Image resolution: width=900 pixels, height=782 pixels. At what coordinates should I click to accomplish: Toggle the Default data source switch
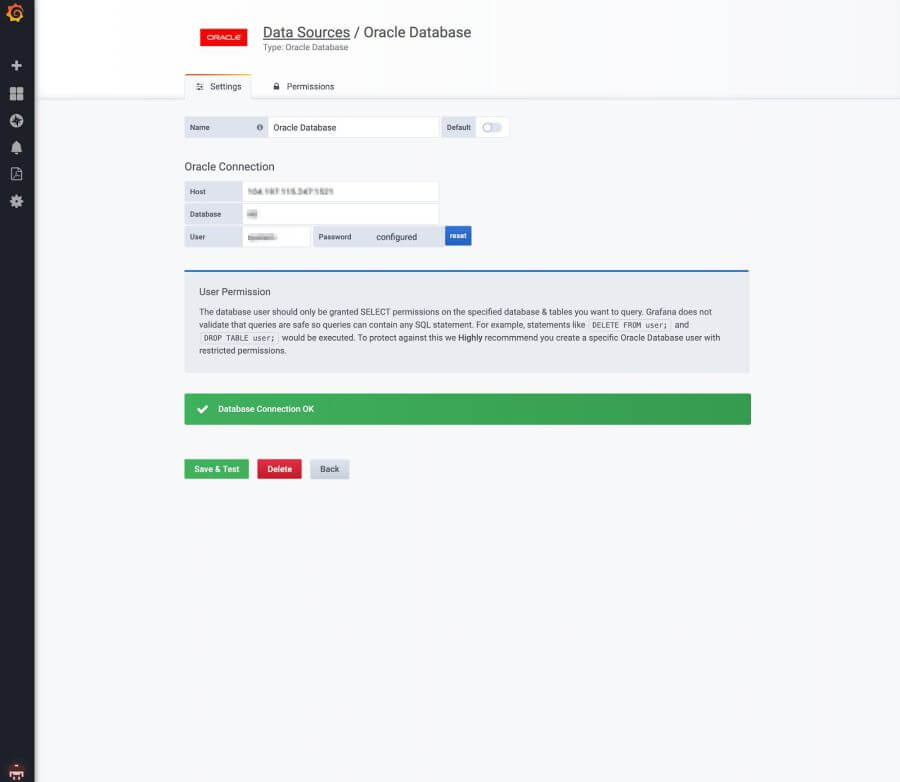(492, 127)
